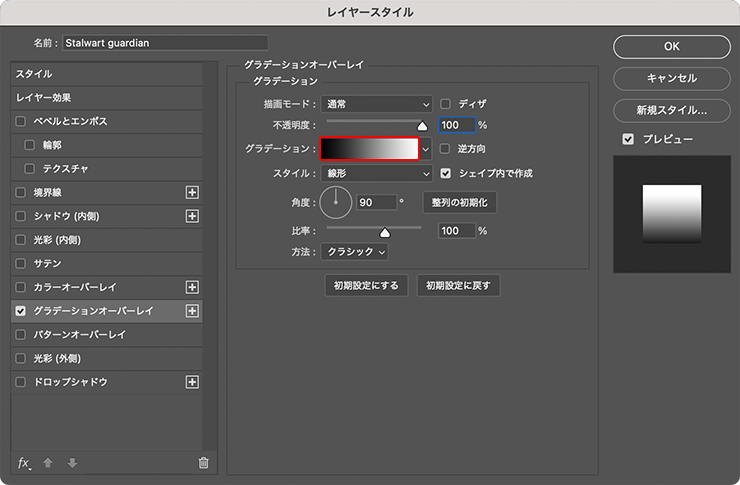
Task: Uncheck the プレビュー checkbox
Action: 628,139
